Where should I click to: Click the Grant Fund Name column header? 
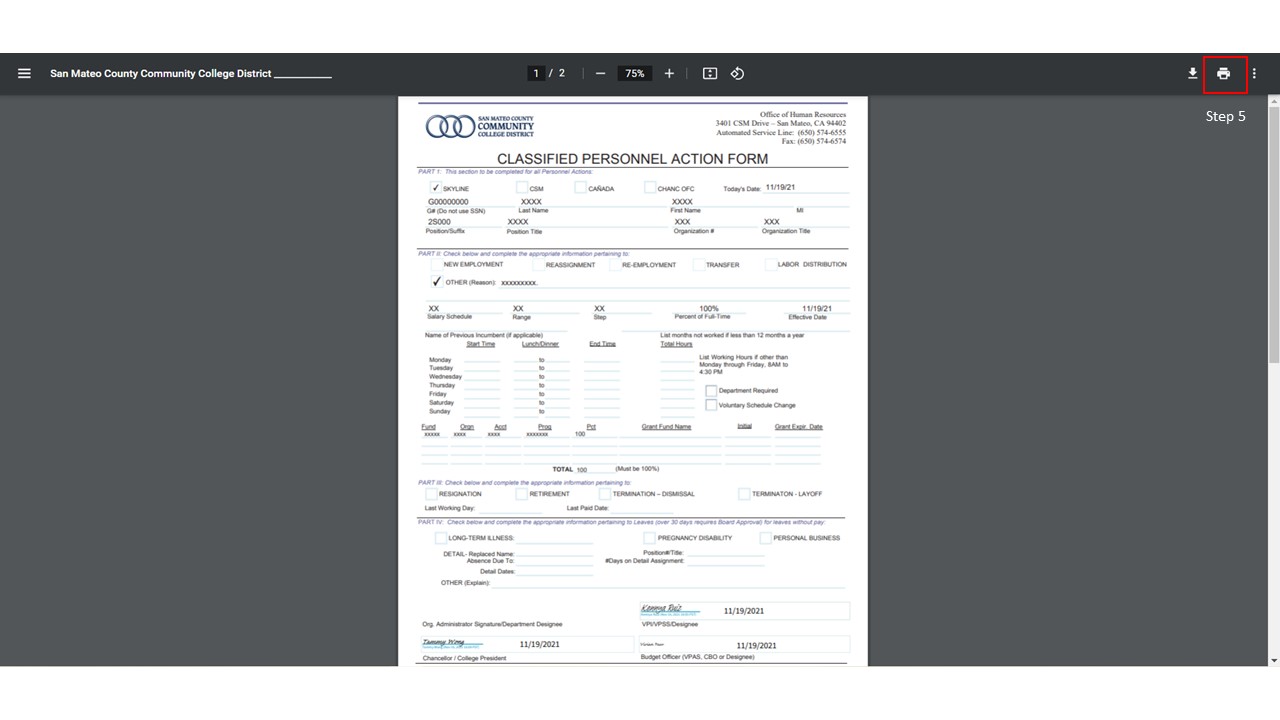(x=666, y=427)
